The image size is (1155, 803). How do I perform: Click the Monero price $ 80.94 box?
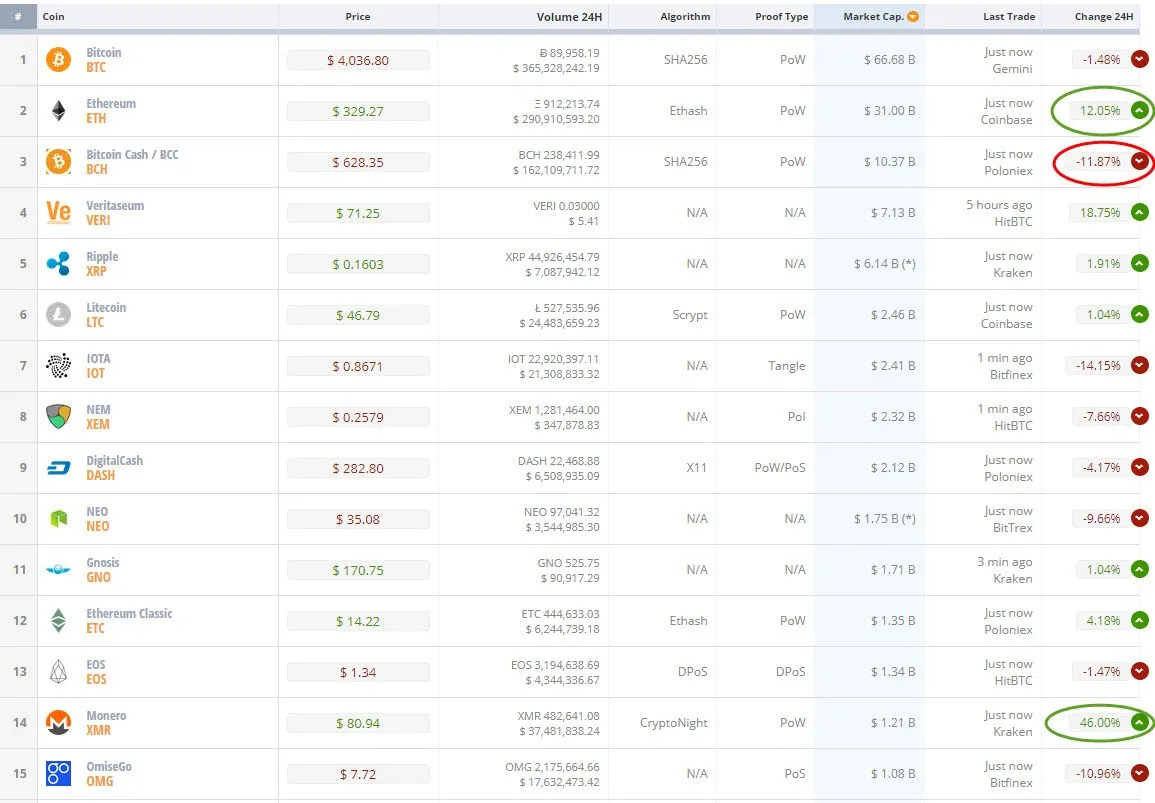tap(358, 723)
